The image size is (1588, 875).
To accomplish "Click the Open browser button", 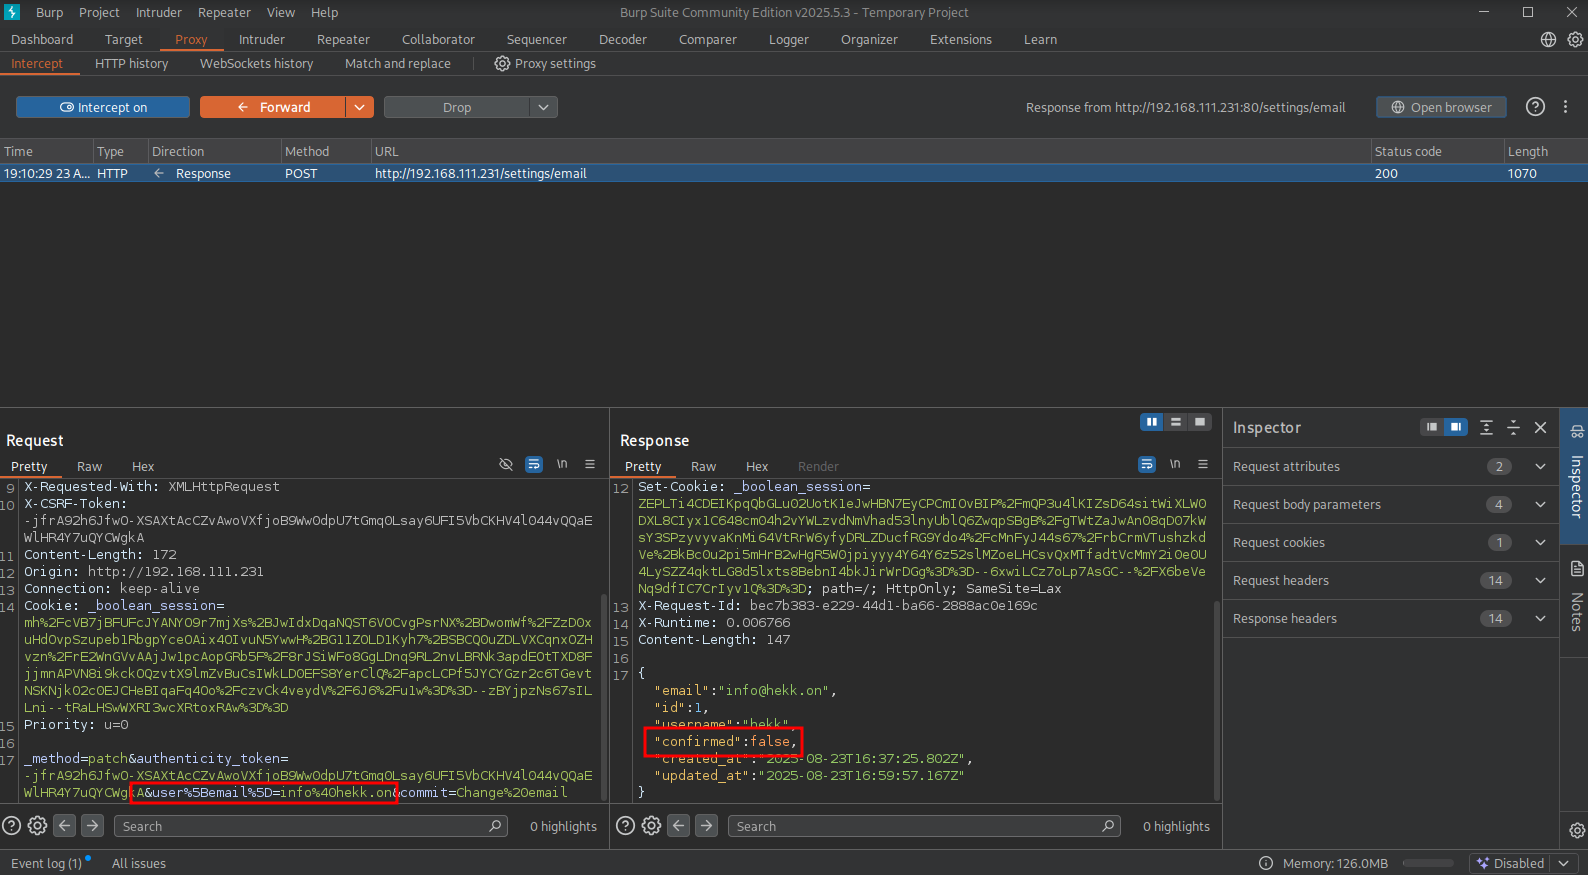I will pos(1441,107).
